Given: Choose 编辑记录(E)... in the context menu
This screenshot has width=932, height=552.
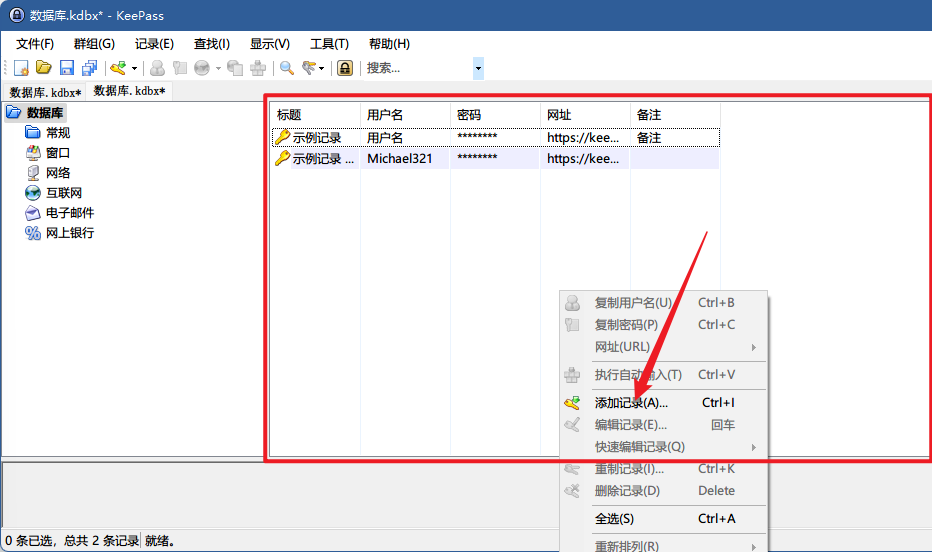Looking at the screenshot, I should [664, 425].
